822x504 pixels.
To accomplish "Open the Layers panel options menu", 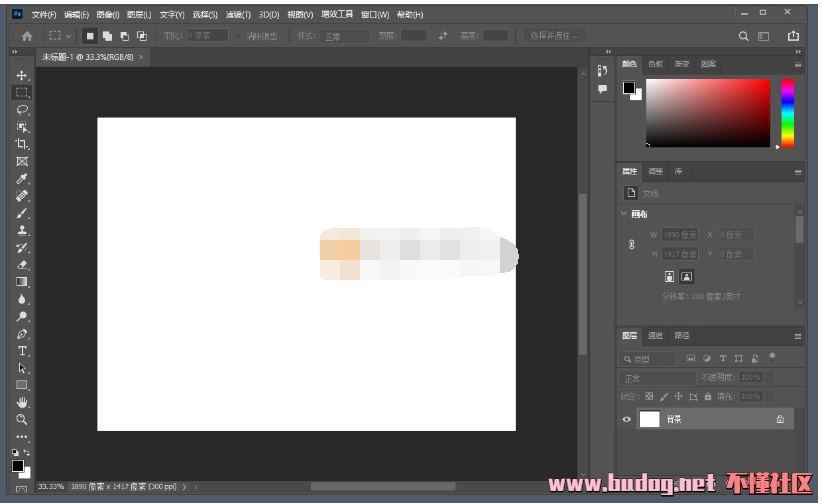I will 798,336.
